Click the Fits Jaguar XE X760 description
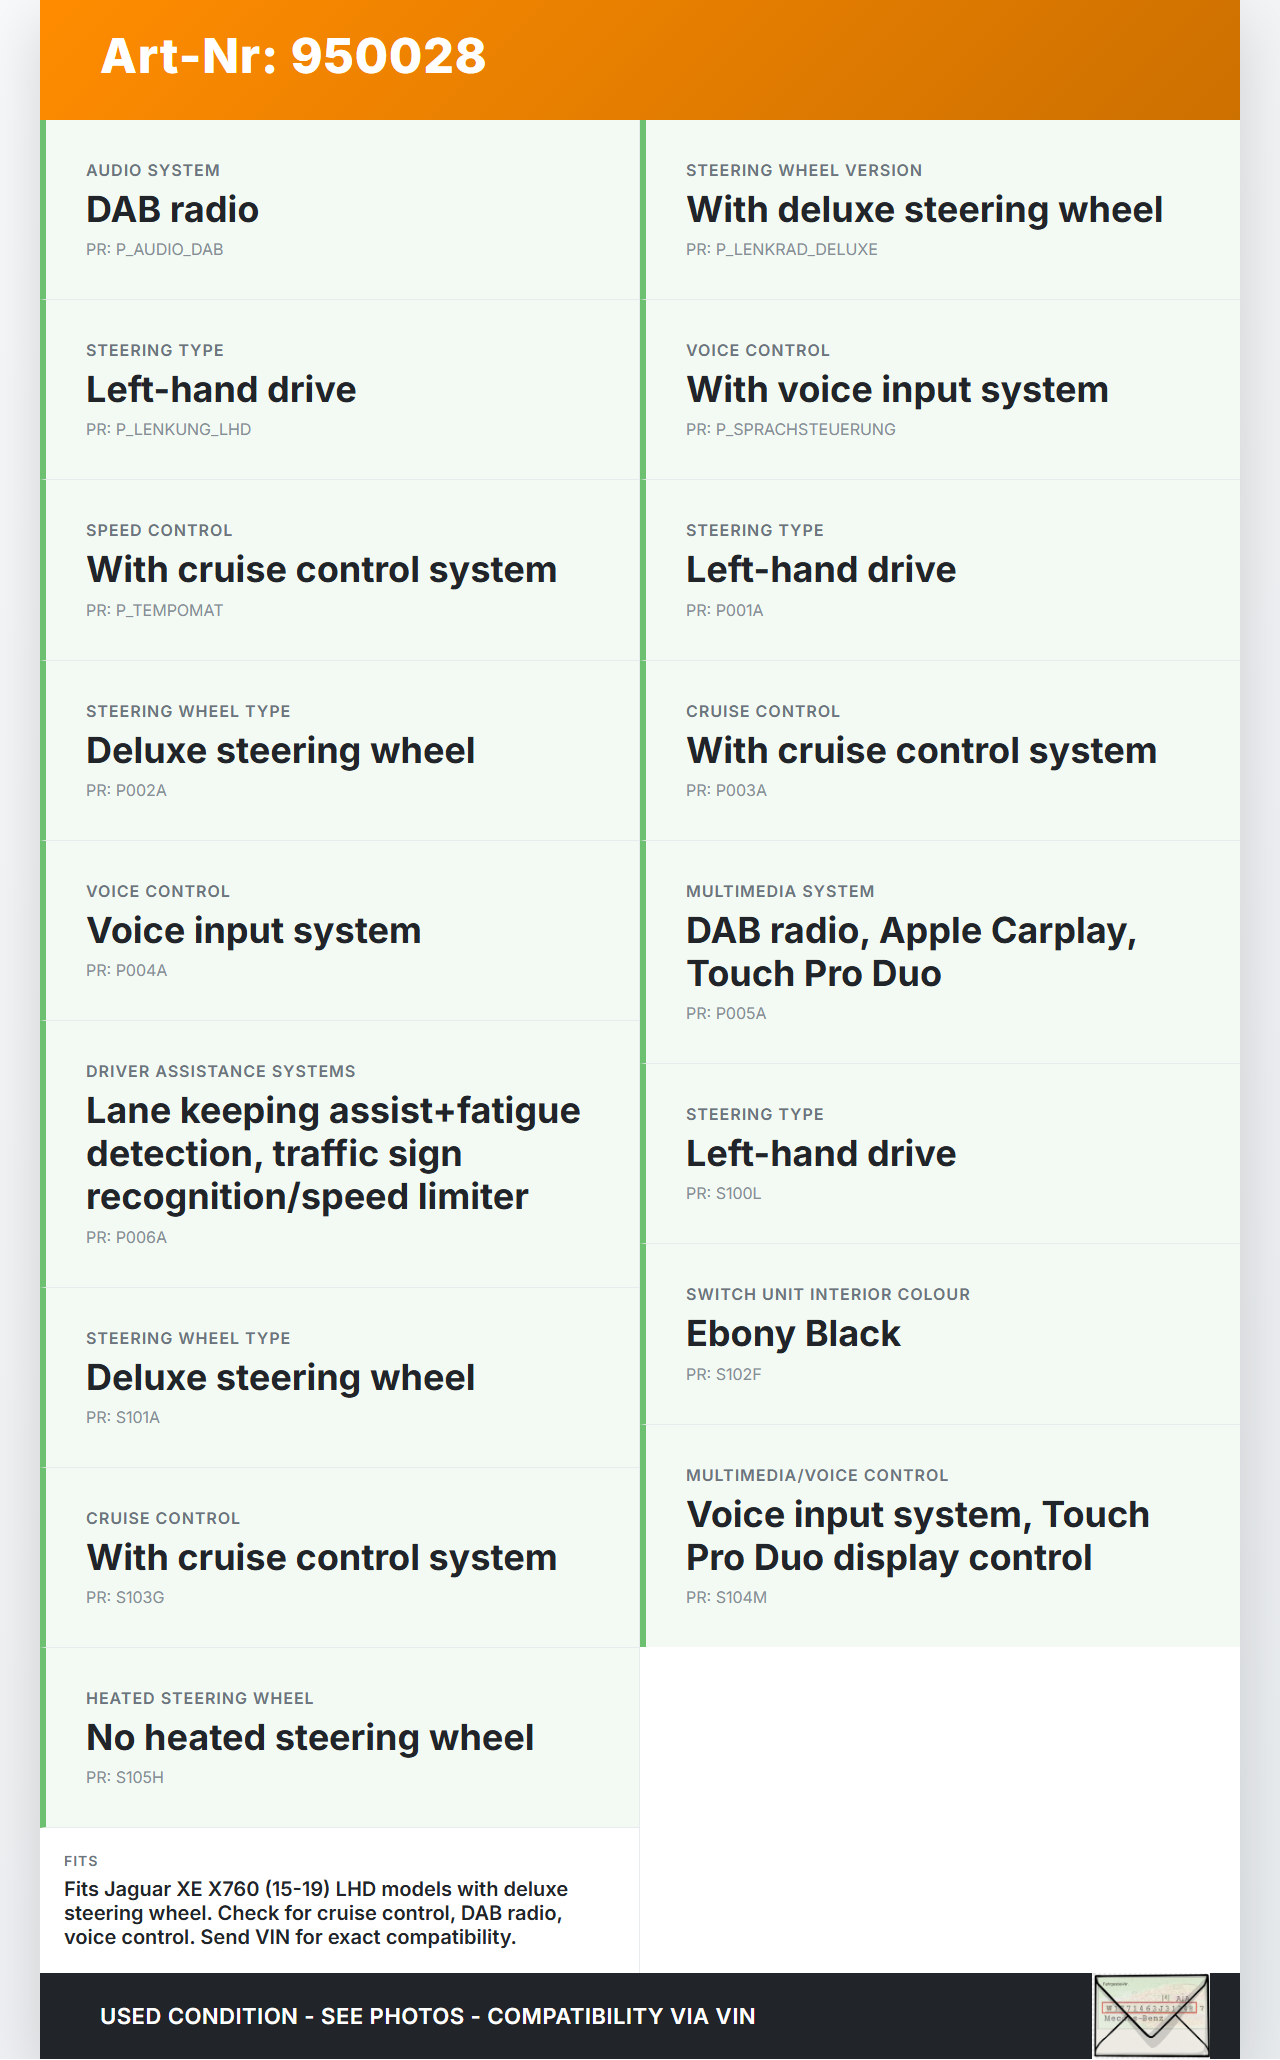The width and height of the screenshot is (1280, 2060). [x=316, y=1913]
